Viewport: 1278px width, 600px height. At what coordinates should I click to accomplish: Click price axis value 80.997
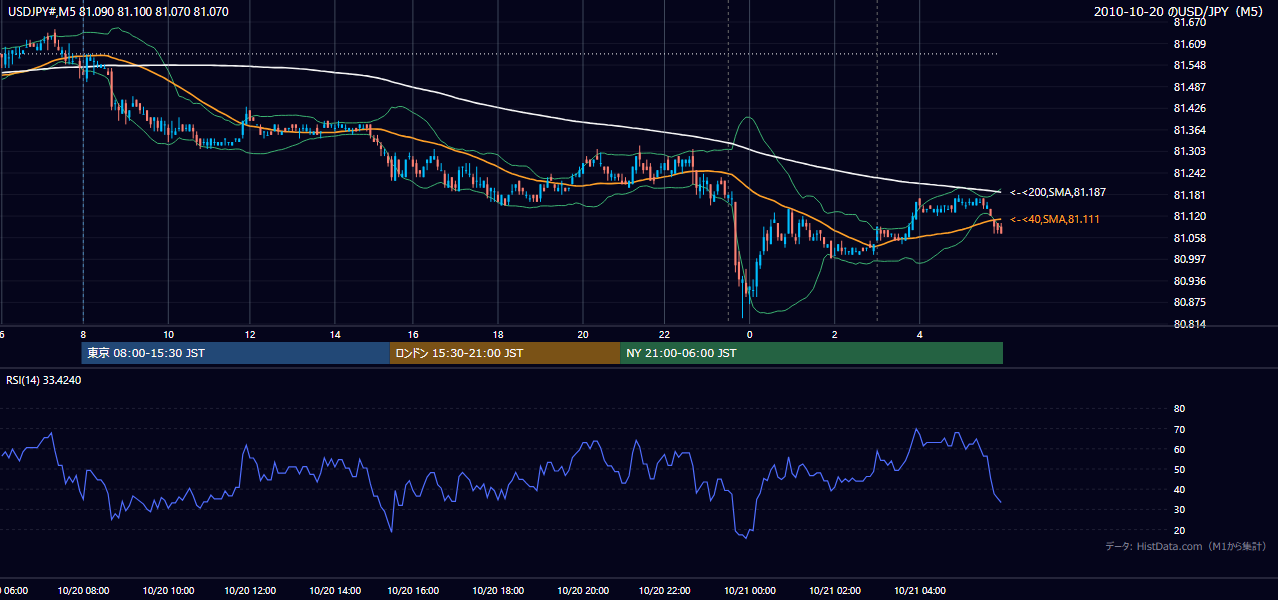pos(1189,259)
